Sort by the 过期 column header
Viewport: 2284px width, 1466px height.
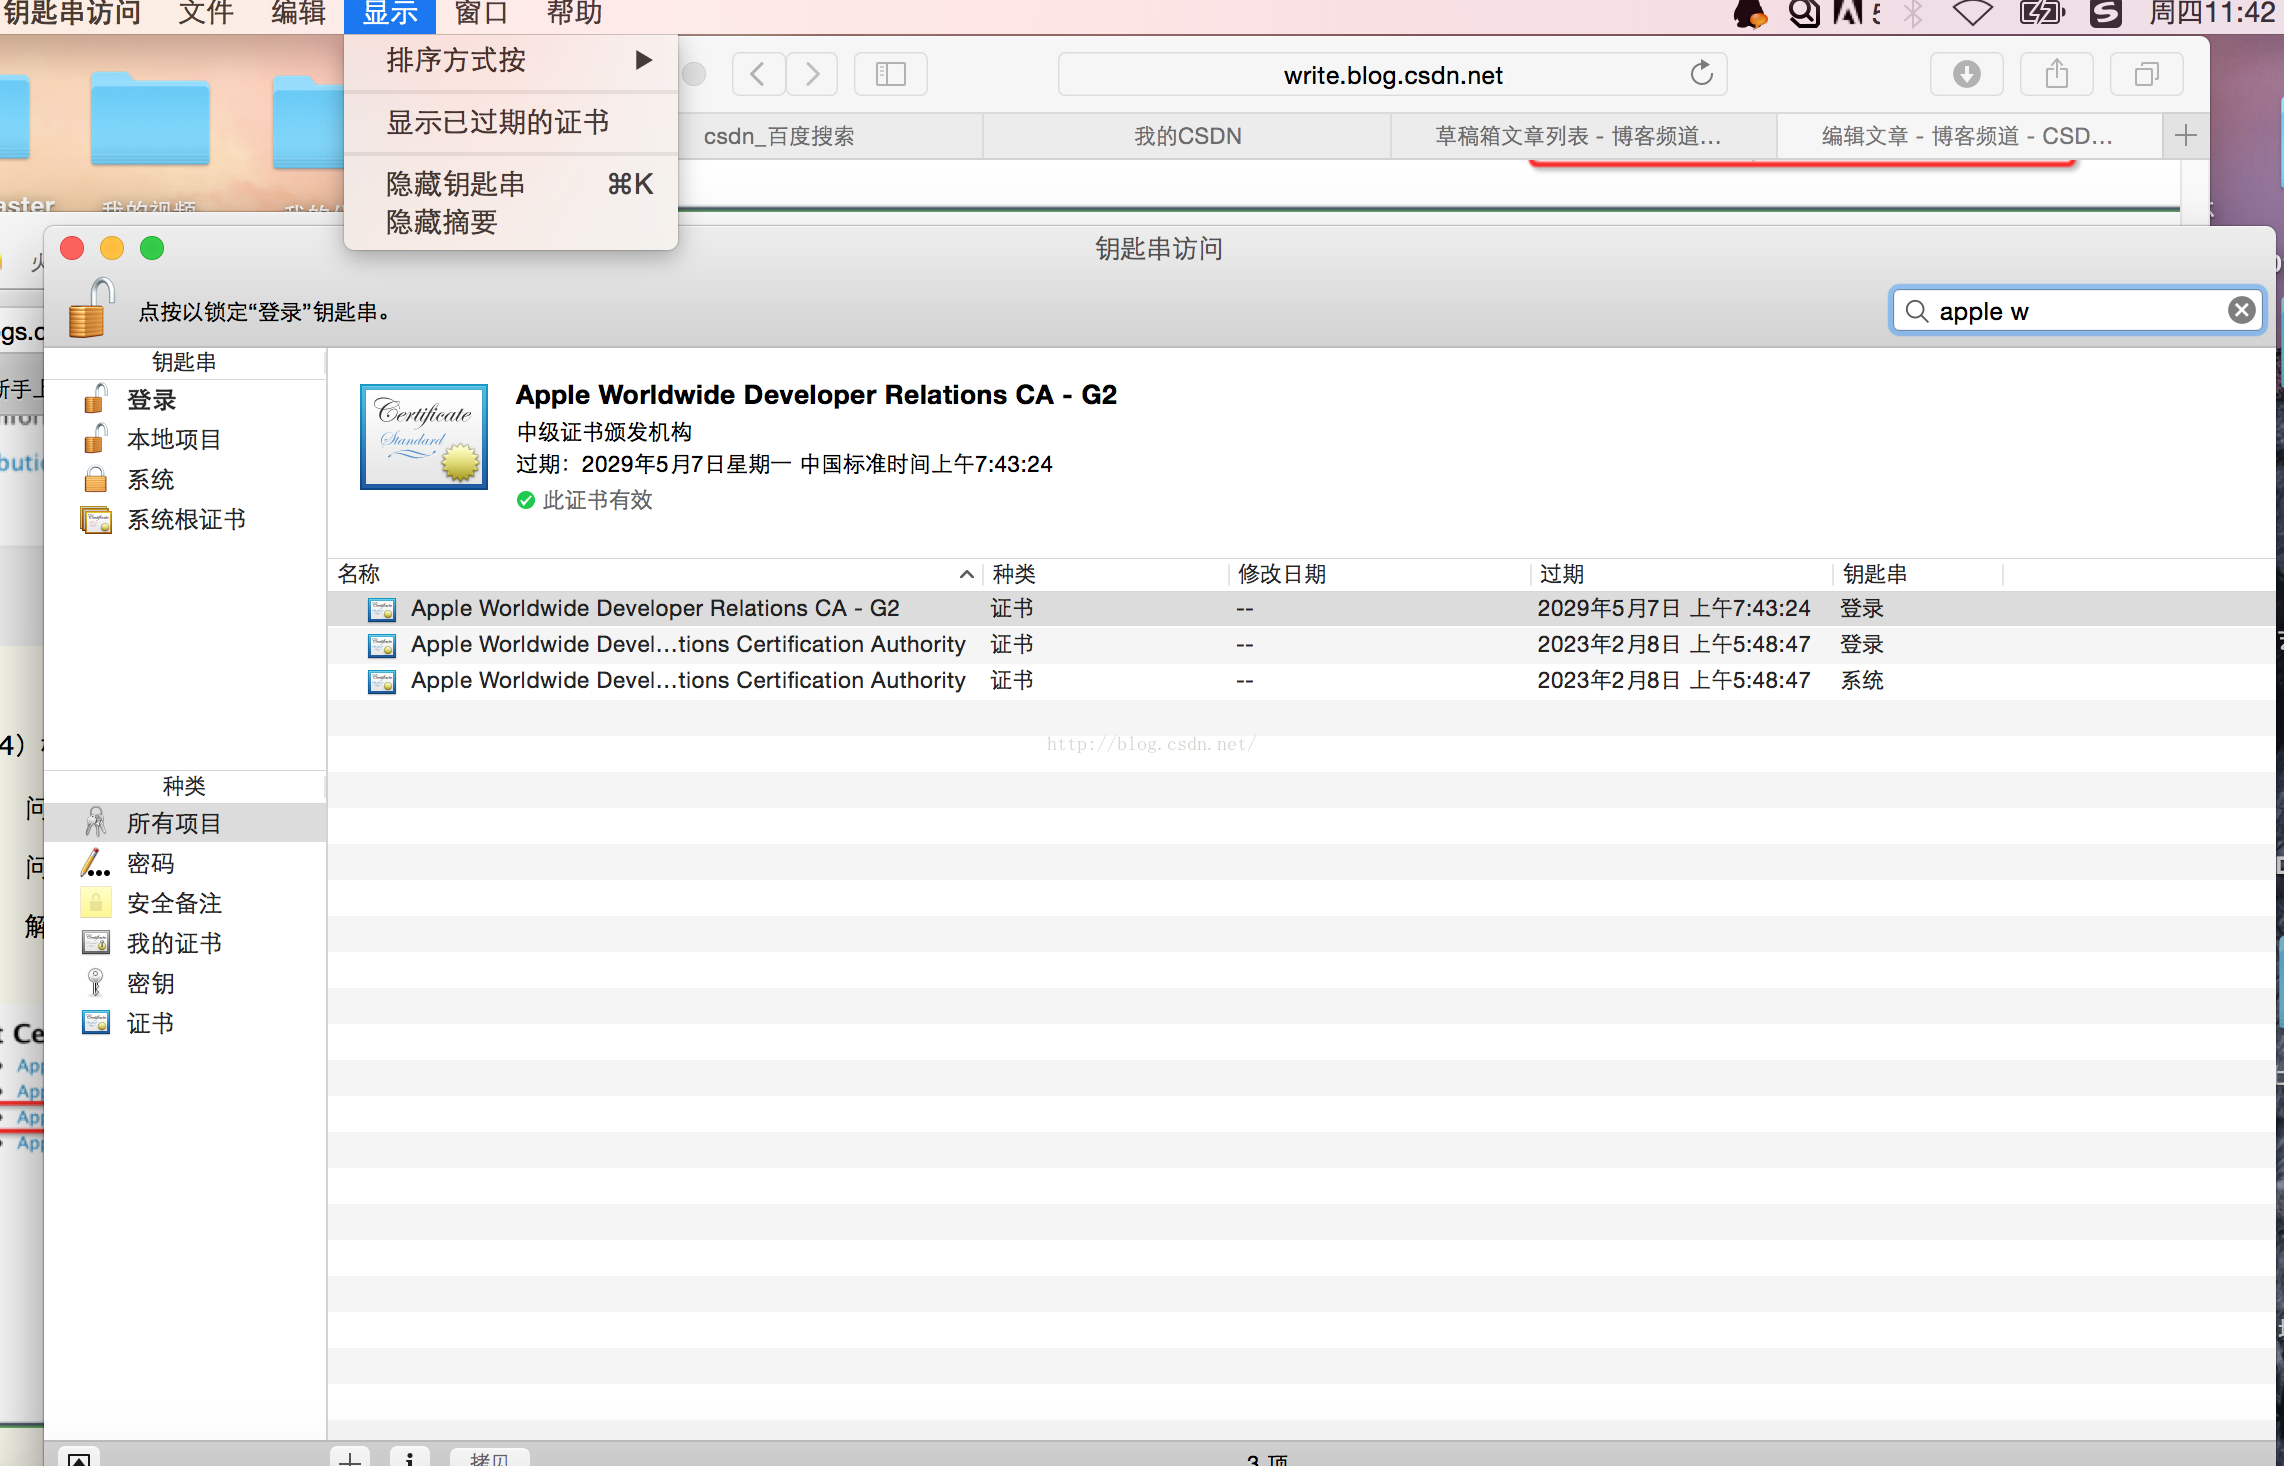pos(1681,574)
